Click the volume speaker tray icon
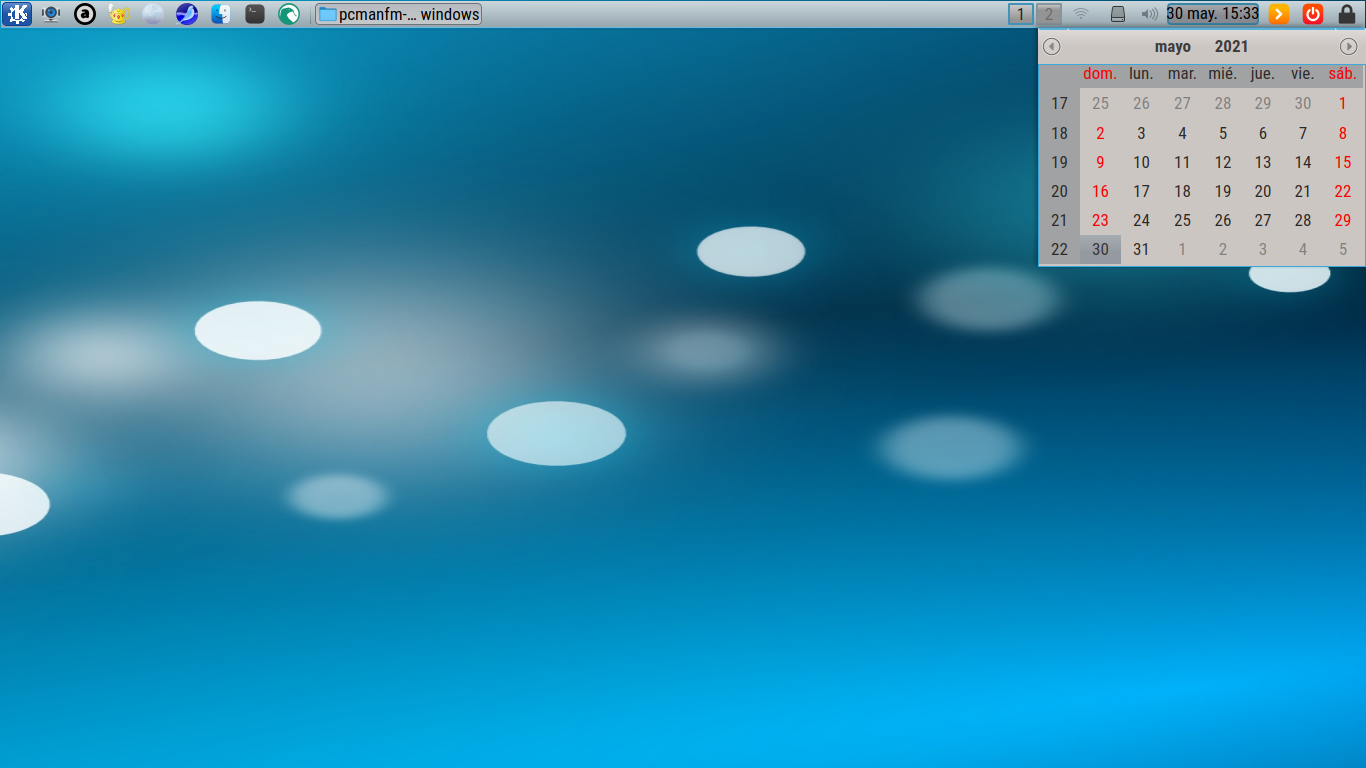Image resolution: width=1366 pixels, height=768 pixels. (1150, 14)
